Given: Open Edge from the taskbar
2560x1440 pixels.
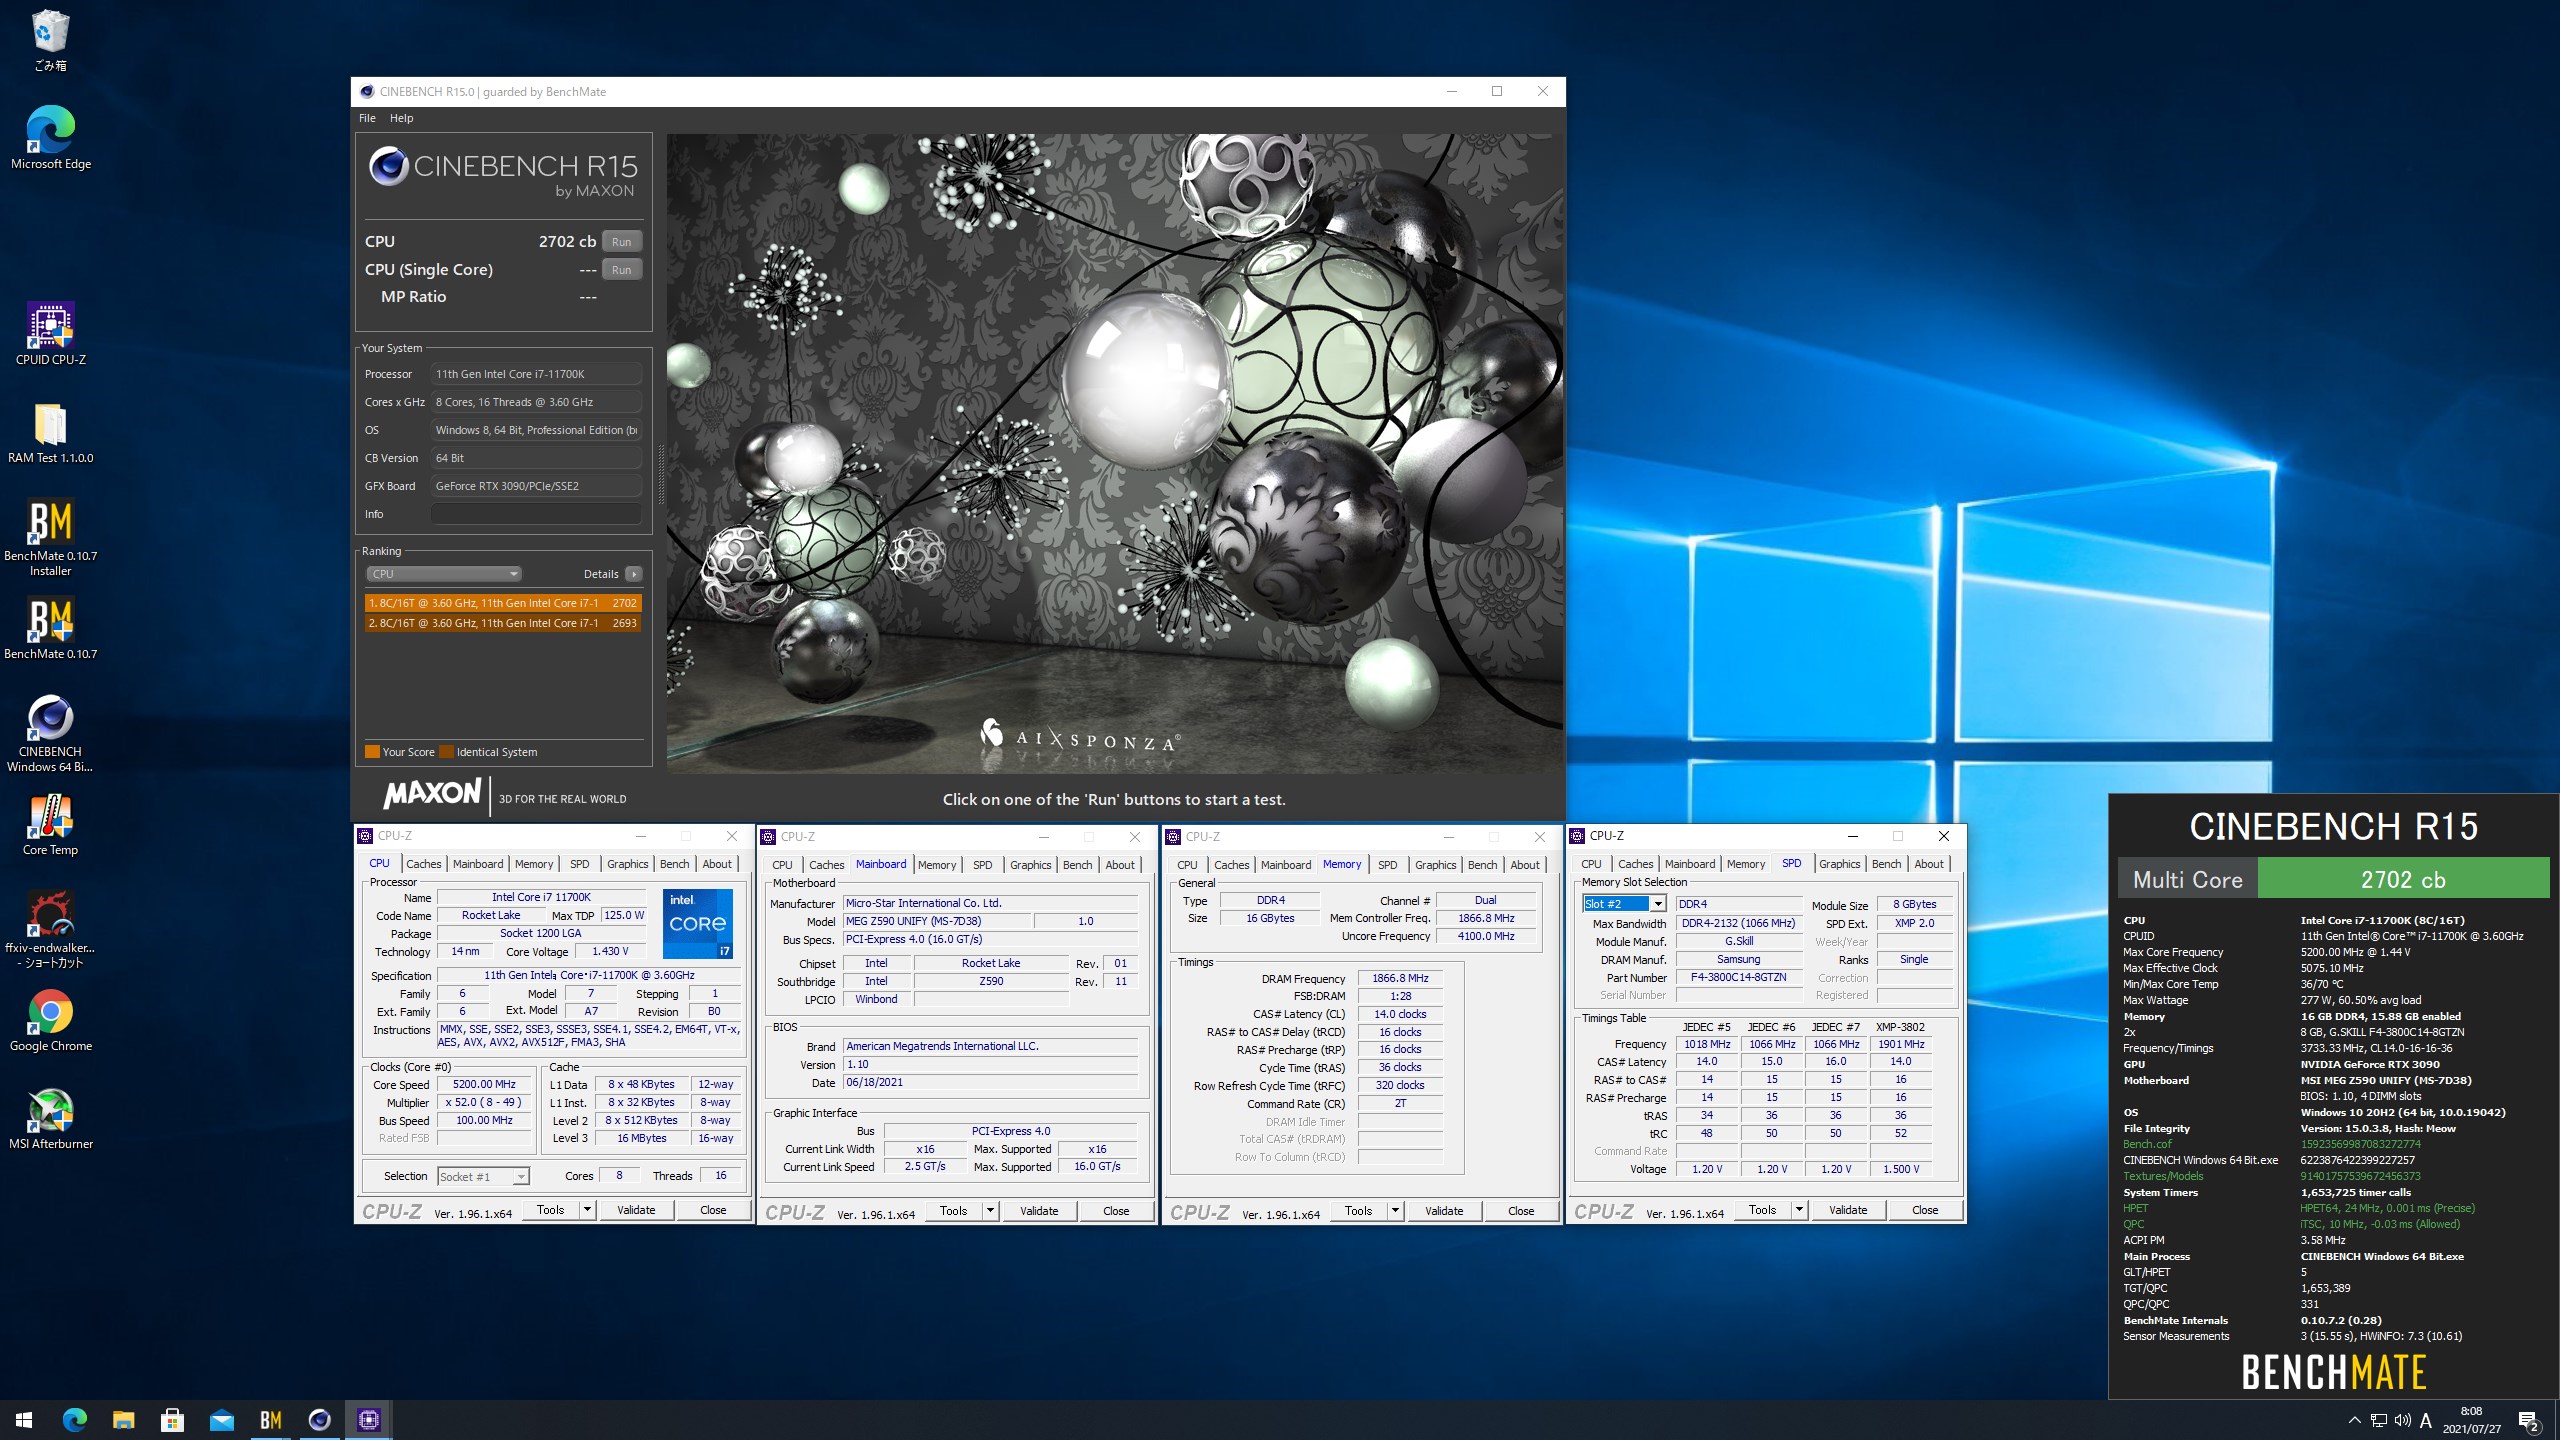Looking at the screenshot, I should pos(74,1420).
